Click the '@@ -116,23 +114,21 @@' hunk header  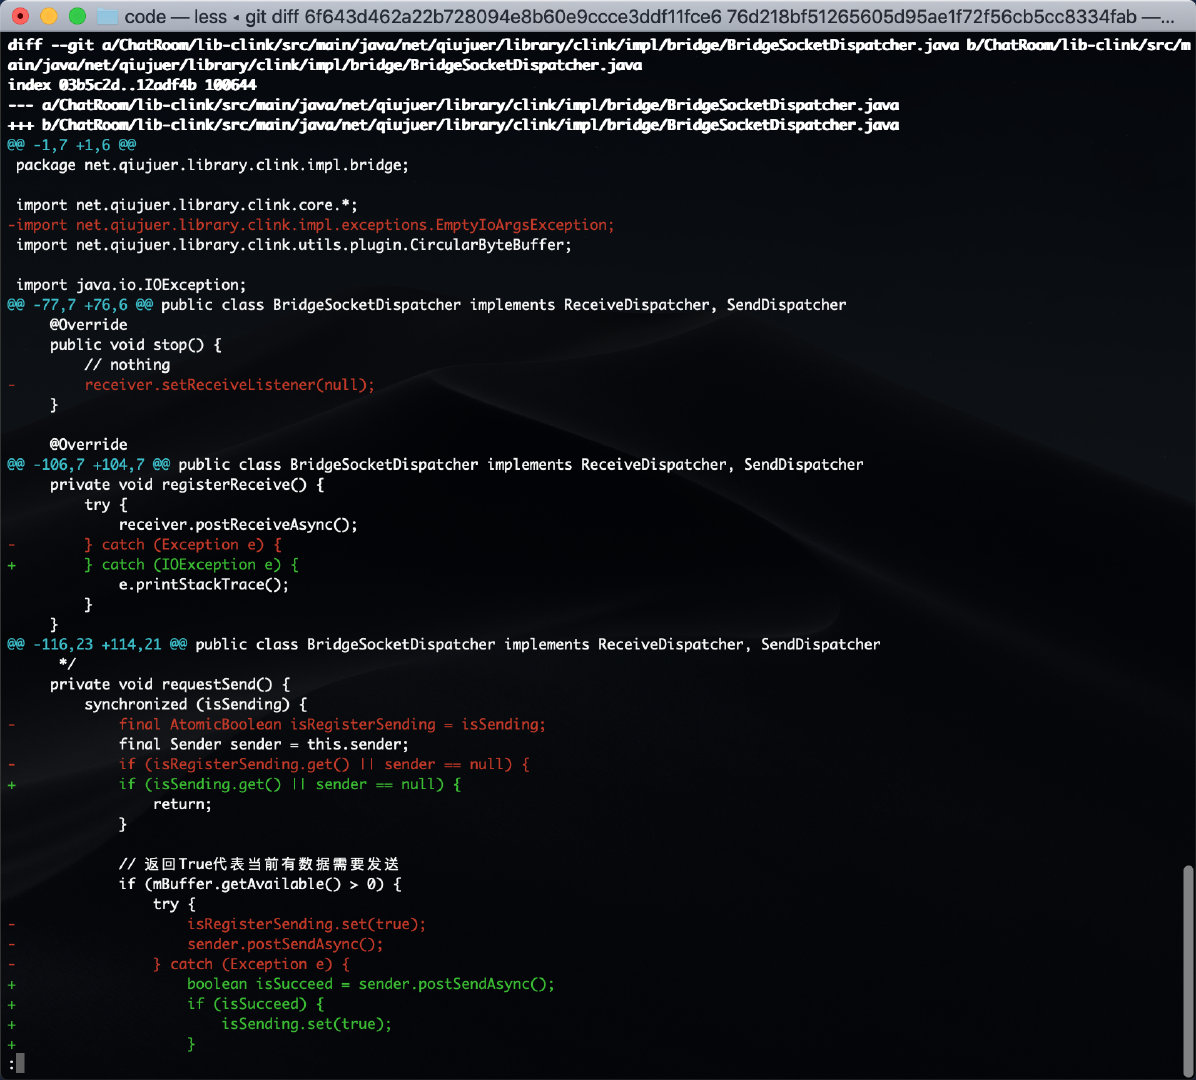[97, 644]
